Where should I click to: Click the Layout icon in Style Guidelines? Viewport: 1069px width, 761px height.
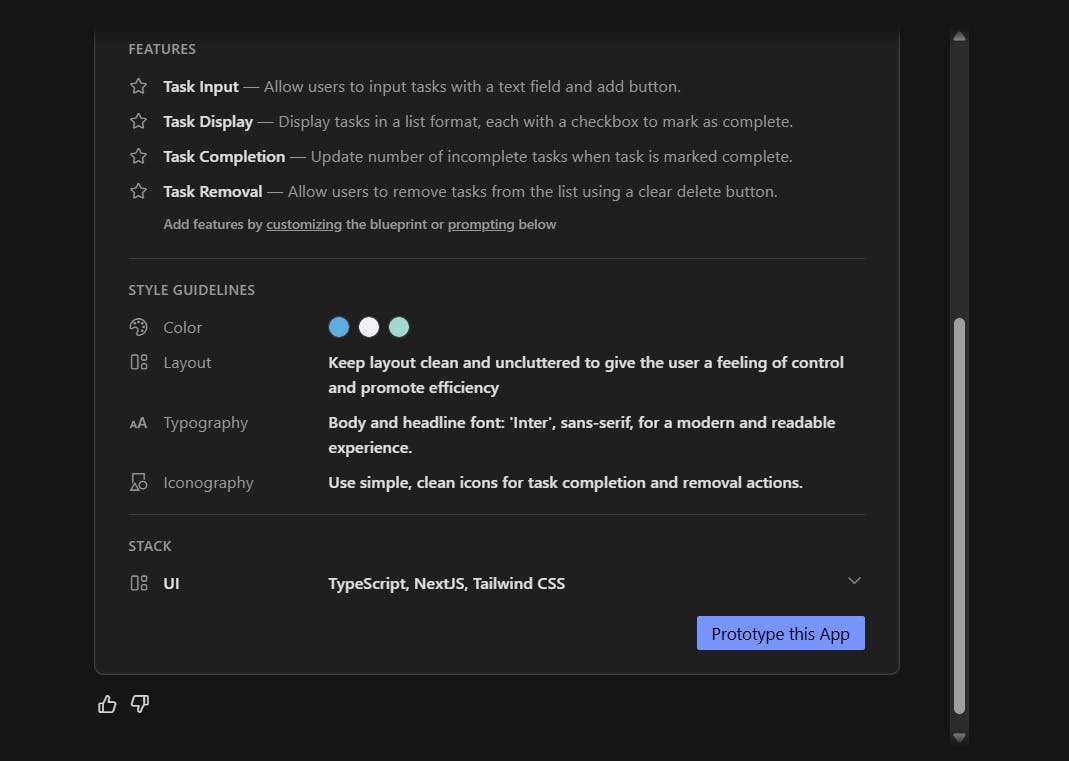[138, 362]
